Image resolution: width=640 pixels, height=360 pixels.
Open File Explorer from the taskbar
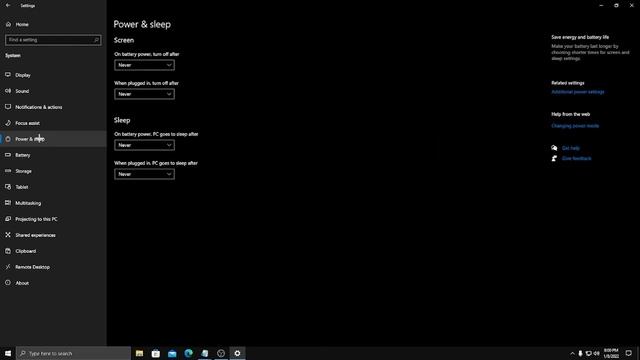tap(140, 353)
